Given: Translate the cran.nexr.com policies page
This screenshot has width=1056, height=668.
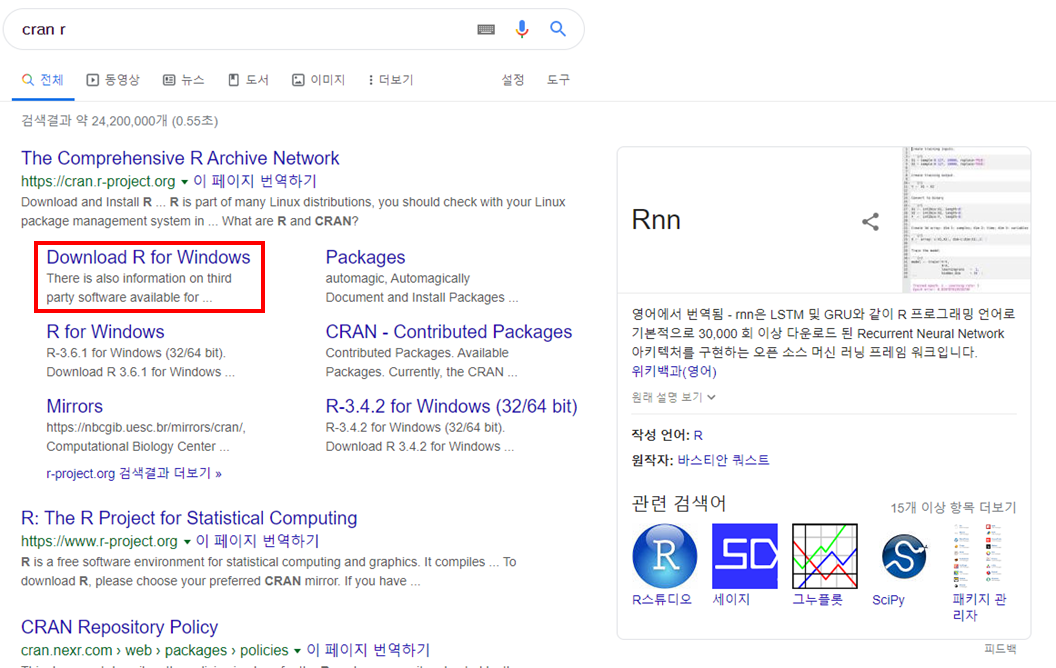Looking at the screenshot, I should [368, 650].
